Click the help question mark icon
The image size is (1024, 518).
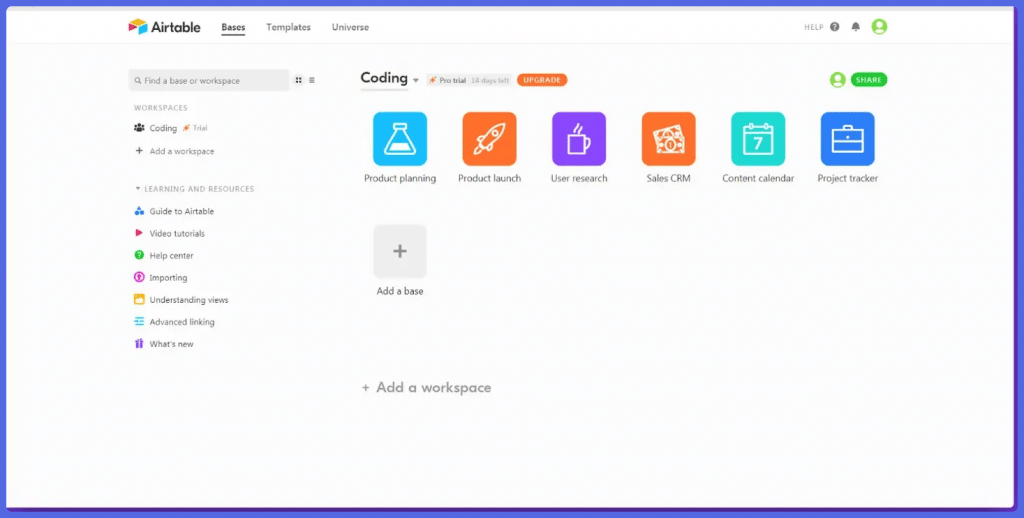(x=835, y=27)
